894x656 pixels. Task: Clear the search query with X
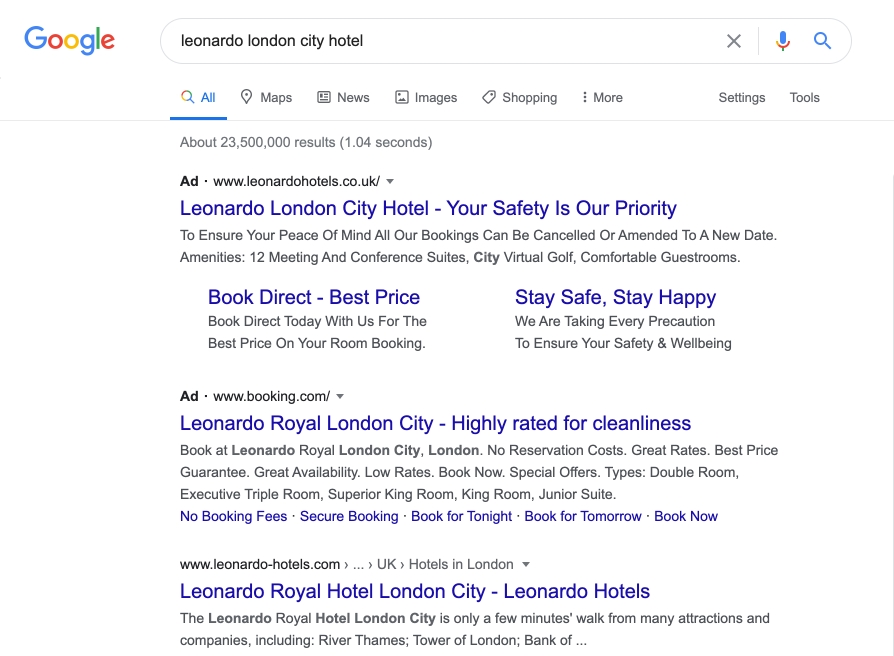(x=734, y=41)
